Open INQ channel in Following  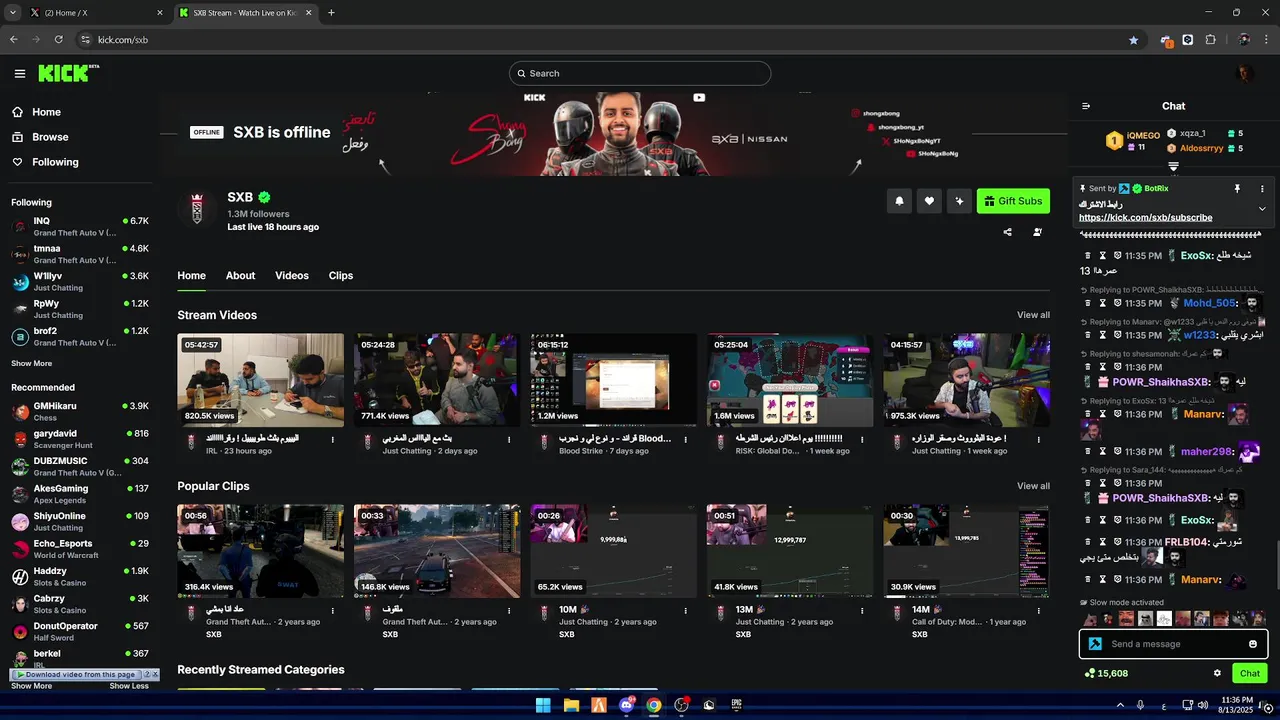[x=80, y=226]
